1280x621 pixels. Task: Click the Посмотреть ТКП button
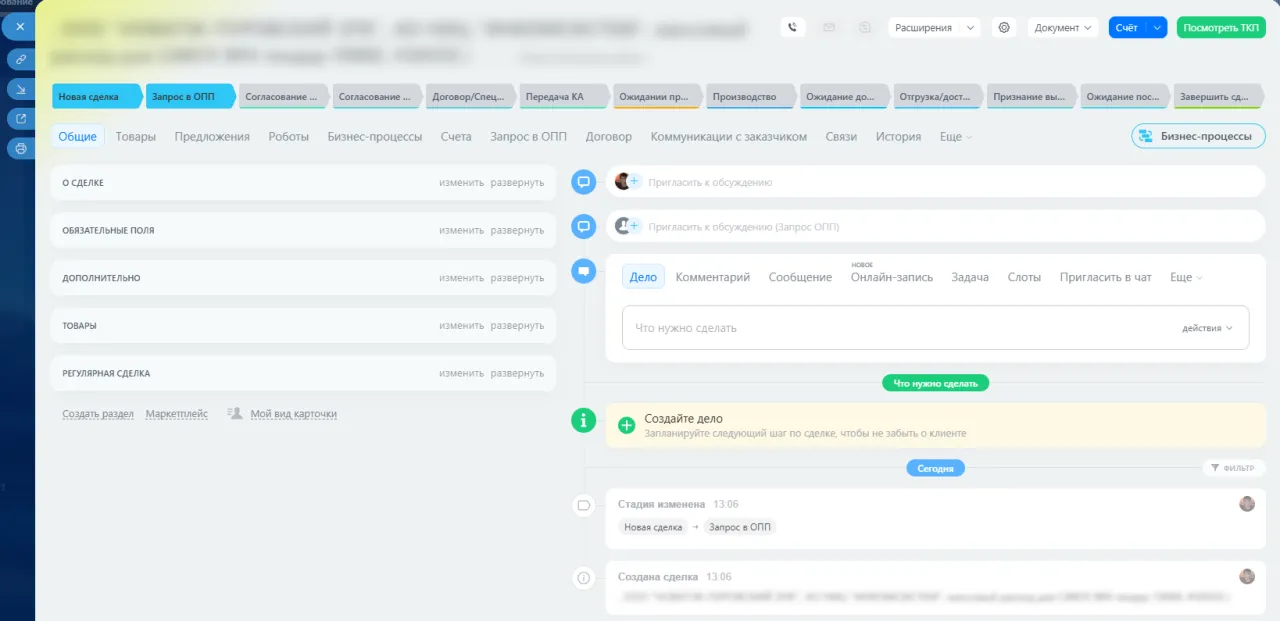(x=1221, y=28)
